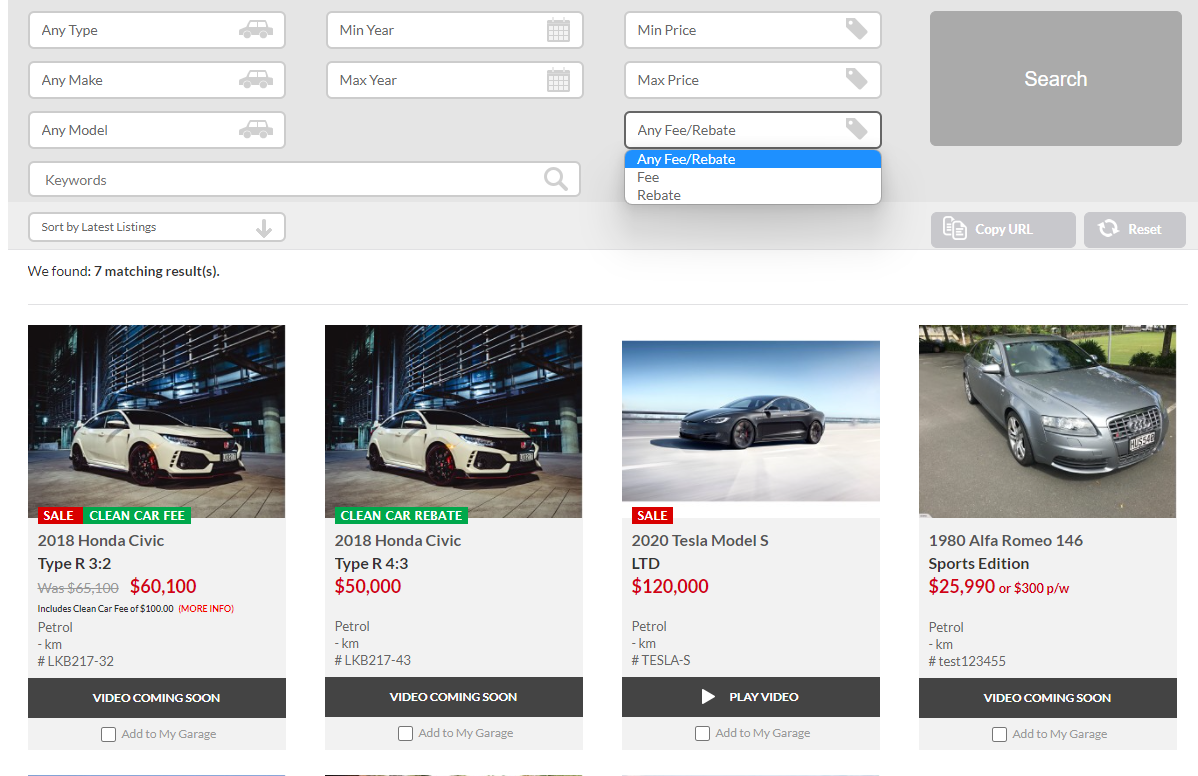Click the SALE badge on Tesla listing
1198x776 pixels.
[652, 516]
